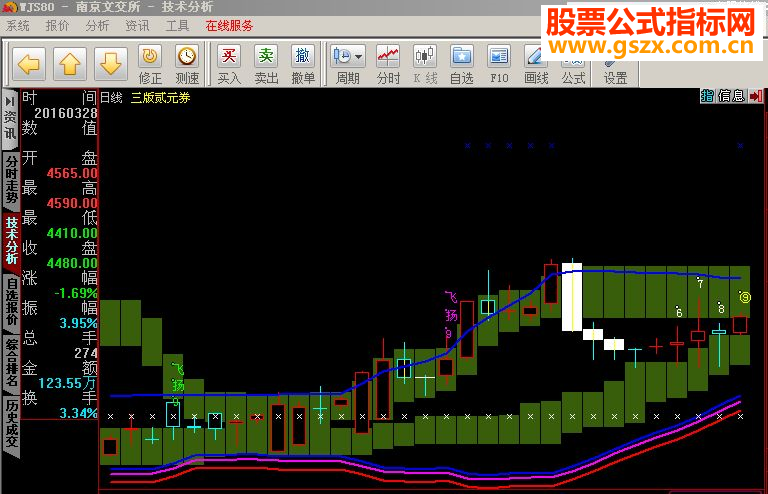Click the purple 飞扬 signal label

pos(451,306)
